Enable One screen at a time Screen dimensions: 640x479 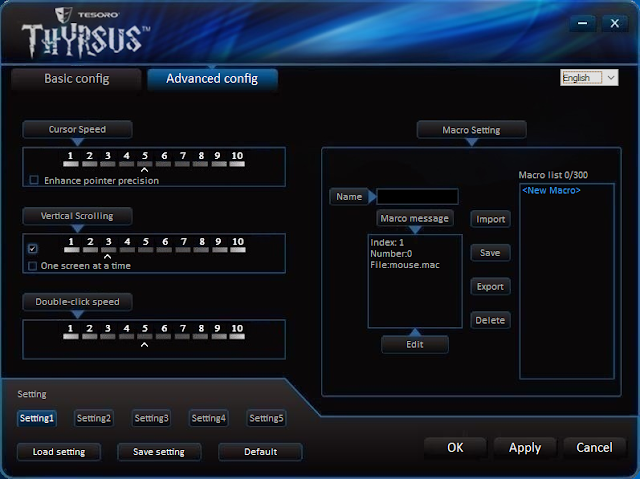[33, 266]
